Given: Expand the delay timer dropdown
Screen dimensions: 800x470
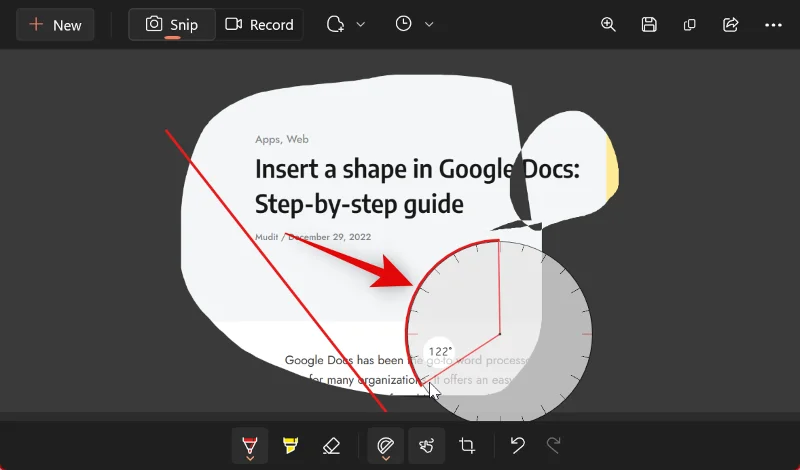Looking at the screenshot, I should pyautogui.click(x=414, y=25).
